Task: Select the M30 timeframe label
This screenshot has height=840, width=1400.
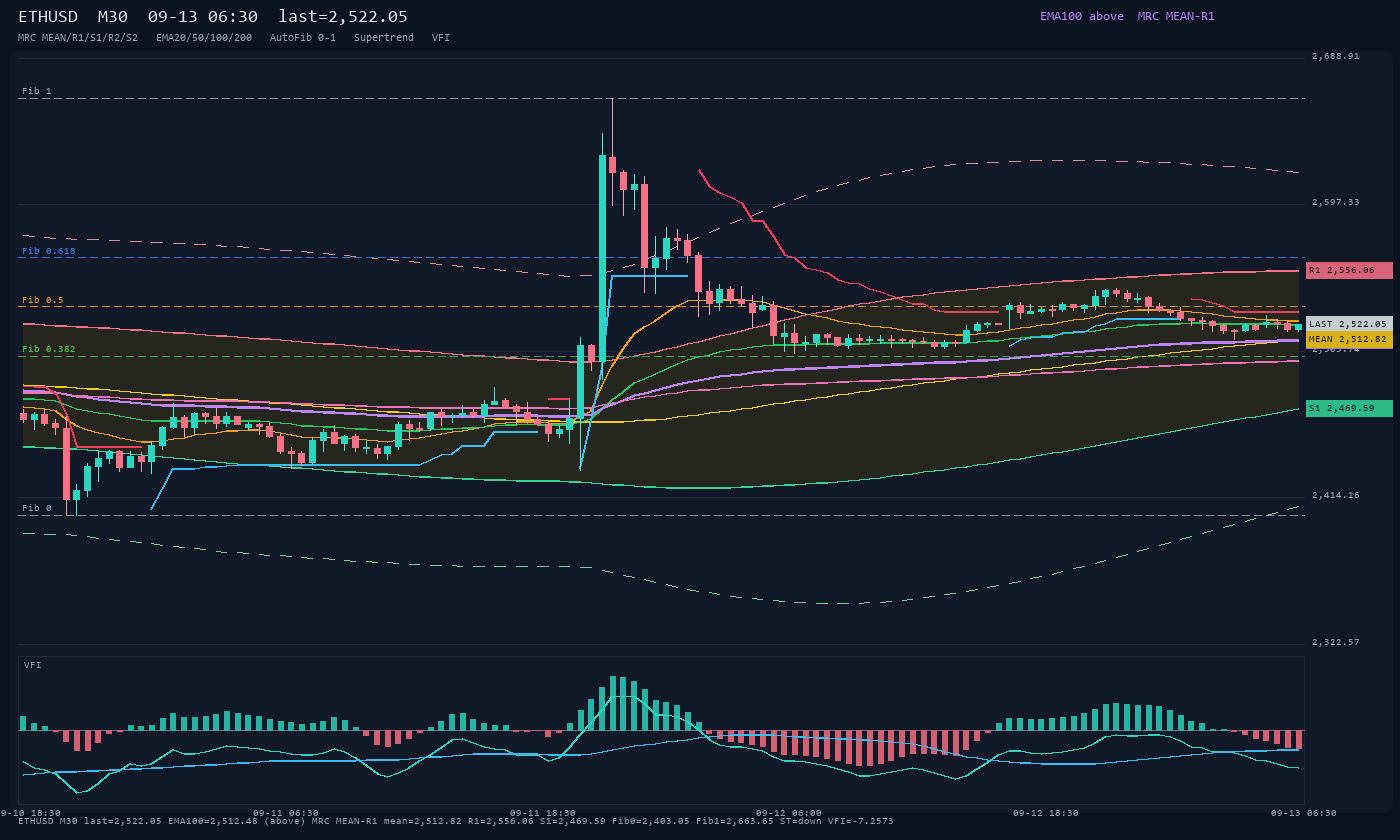Action: click(113, 17)
